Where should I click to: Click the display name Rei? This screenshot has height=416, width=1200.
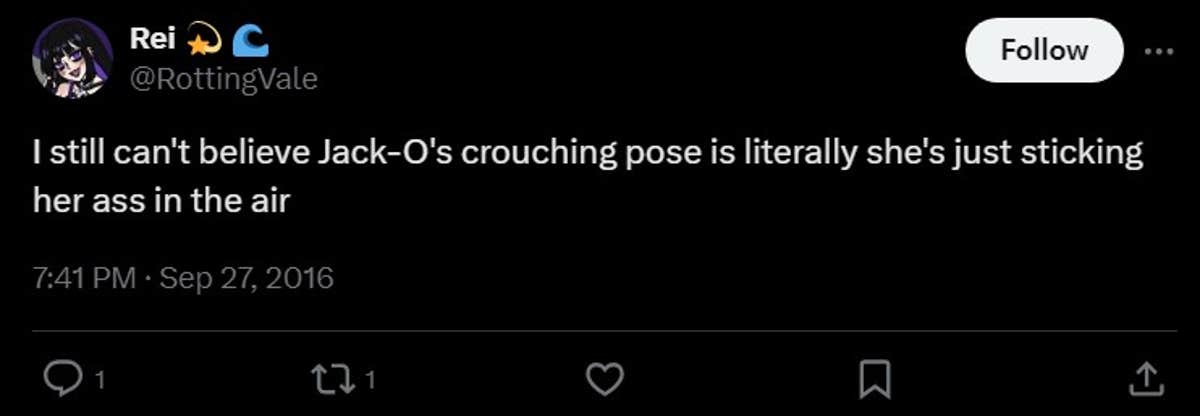coord(150,40)
